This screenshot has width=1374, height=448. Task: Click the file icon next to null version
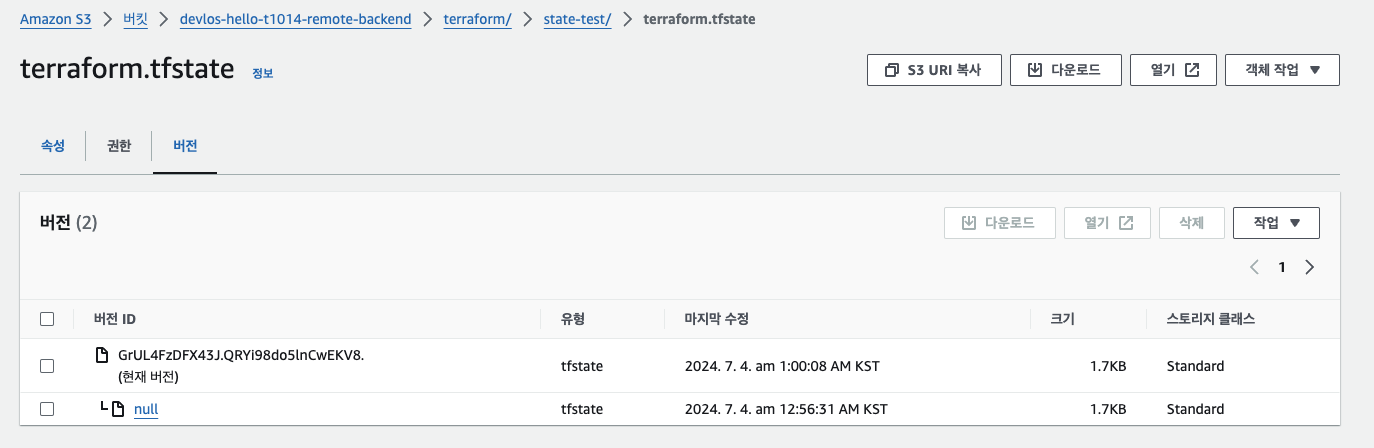click(118, 409)
